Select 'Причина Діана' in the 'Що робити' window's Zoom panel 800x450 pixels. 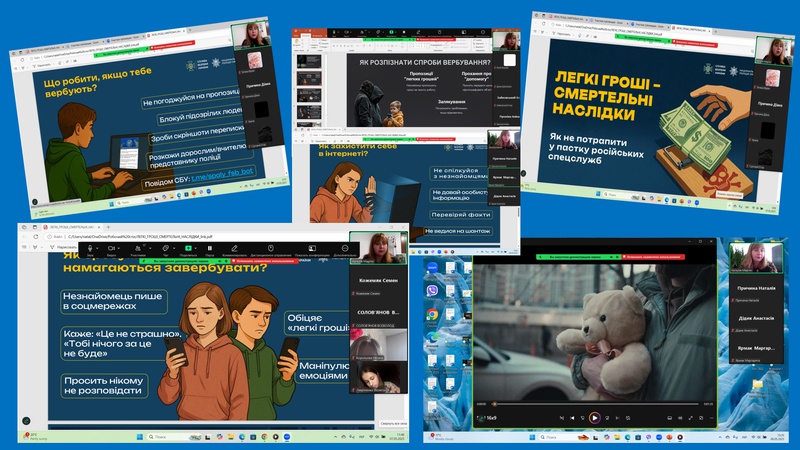coord(258,86)
